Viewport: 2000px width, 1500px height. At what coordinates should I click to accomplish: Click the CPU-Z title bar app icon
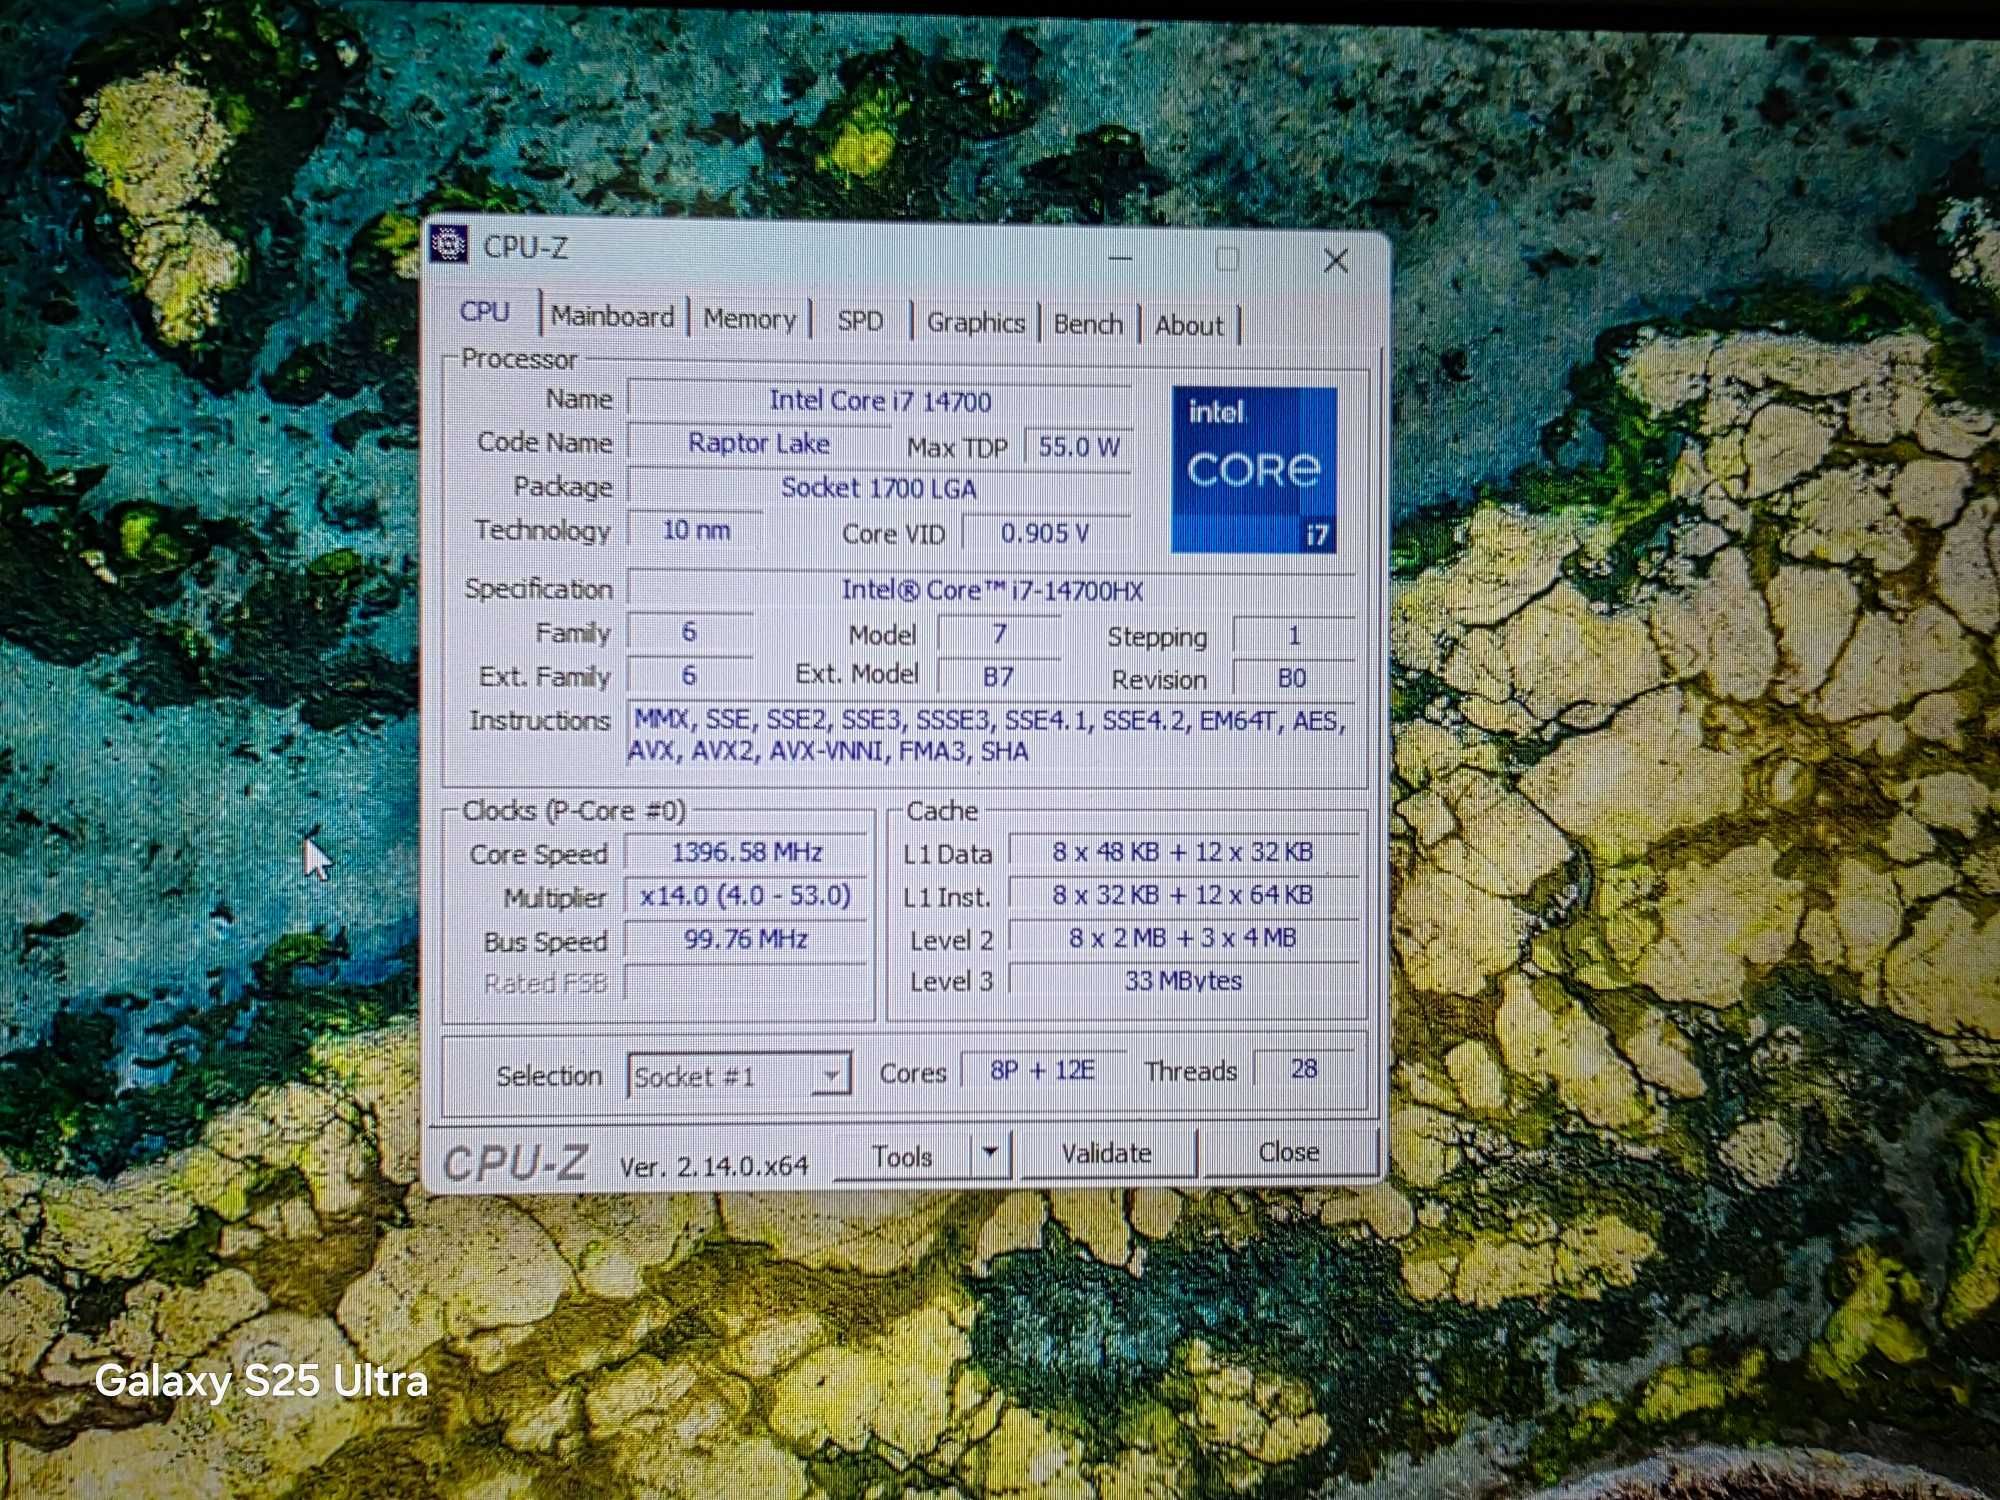tap(449, 244)
